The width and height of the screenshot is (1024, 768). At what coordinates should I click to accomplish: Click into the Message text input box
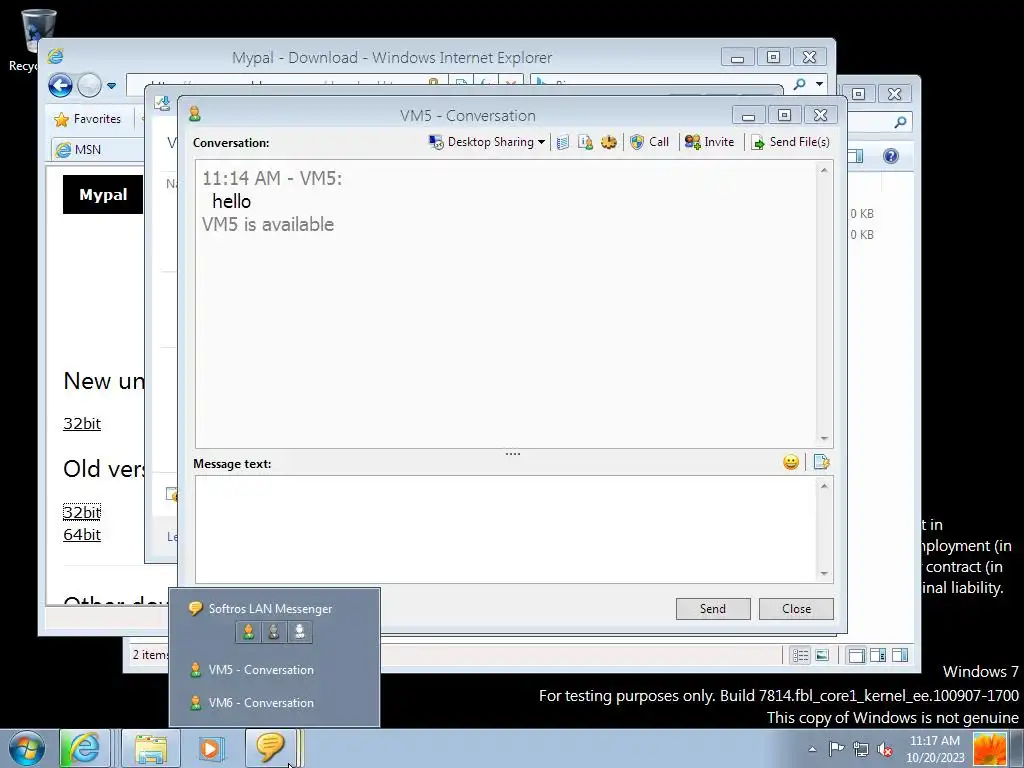506,529
